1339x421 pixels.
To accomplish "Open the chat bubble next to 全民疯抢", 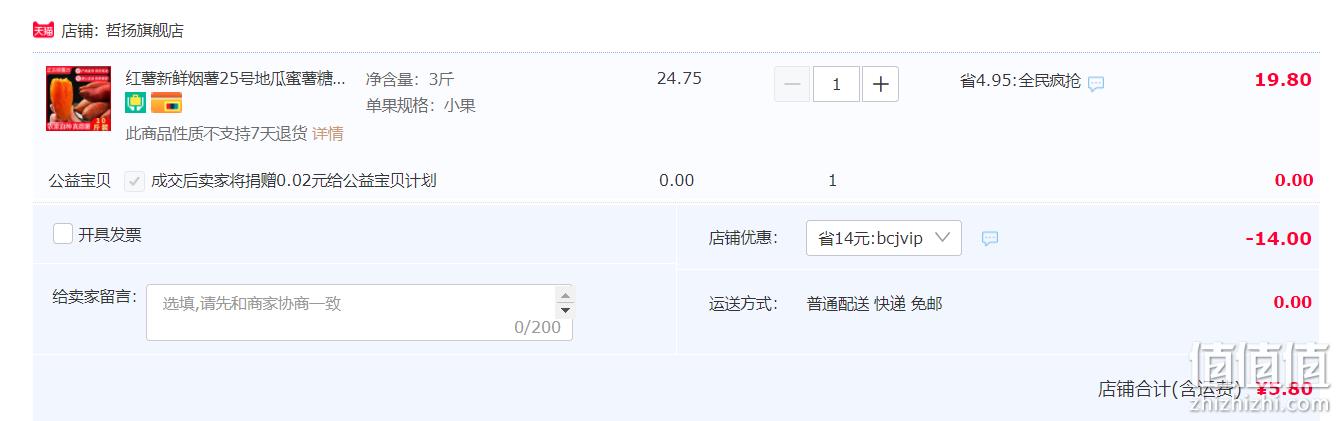I will [x=1096, y=84].
